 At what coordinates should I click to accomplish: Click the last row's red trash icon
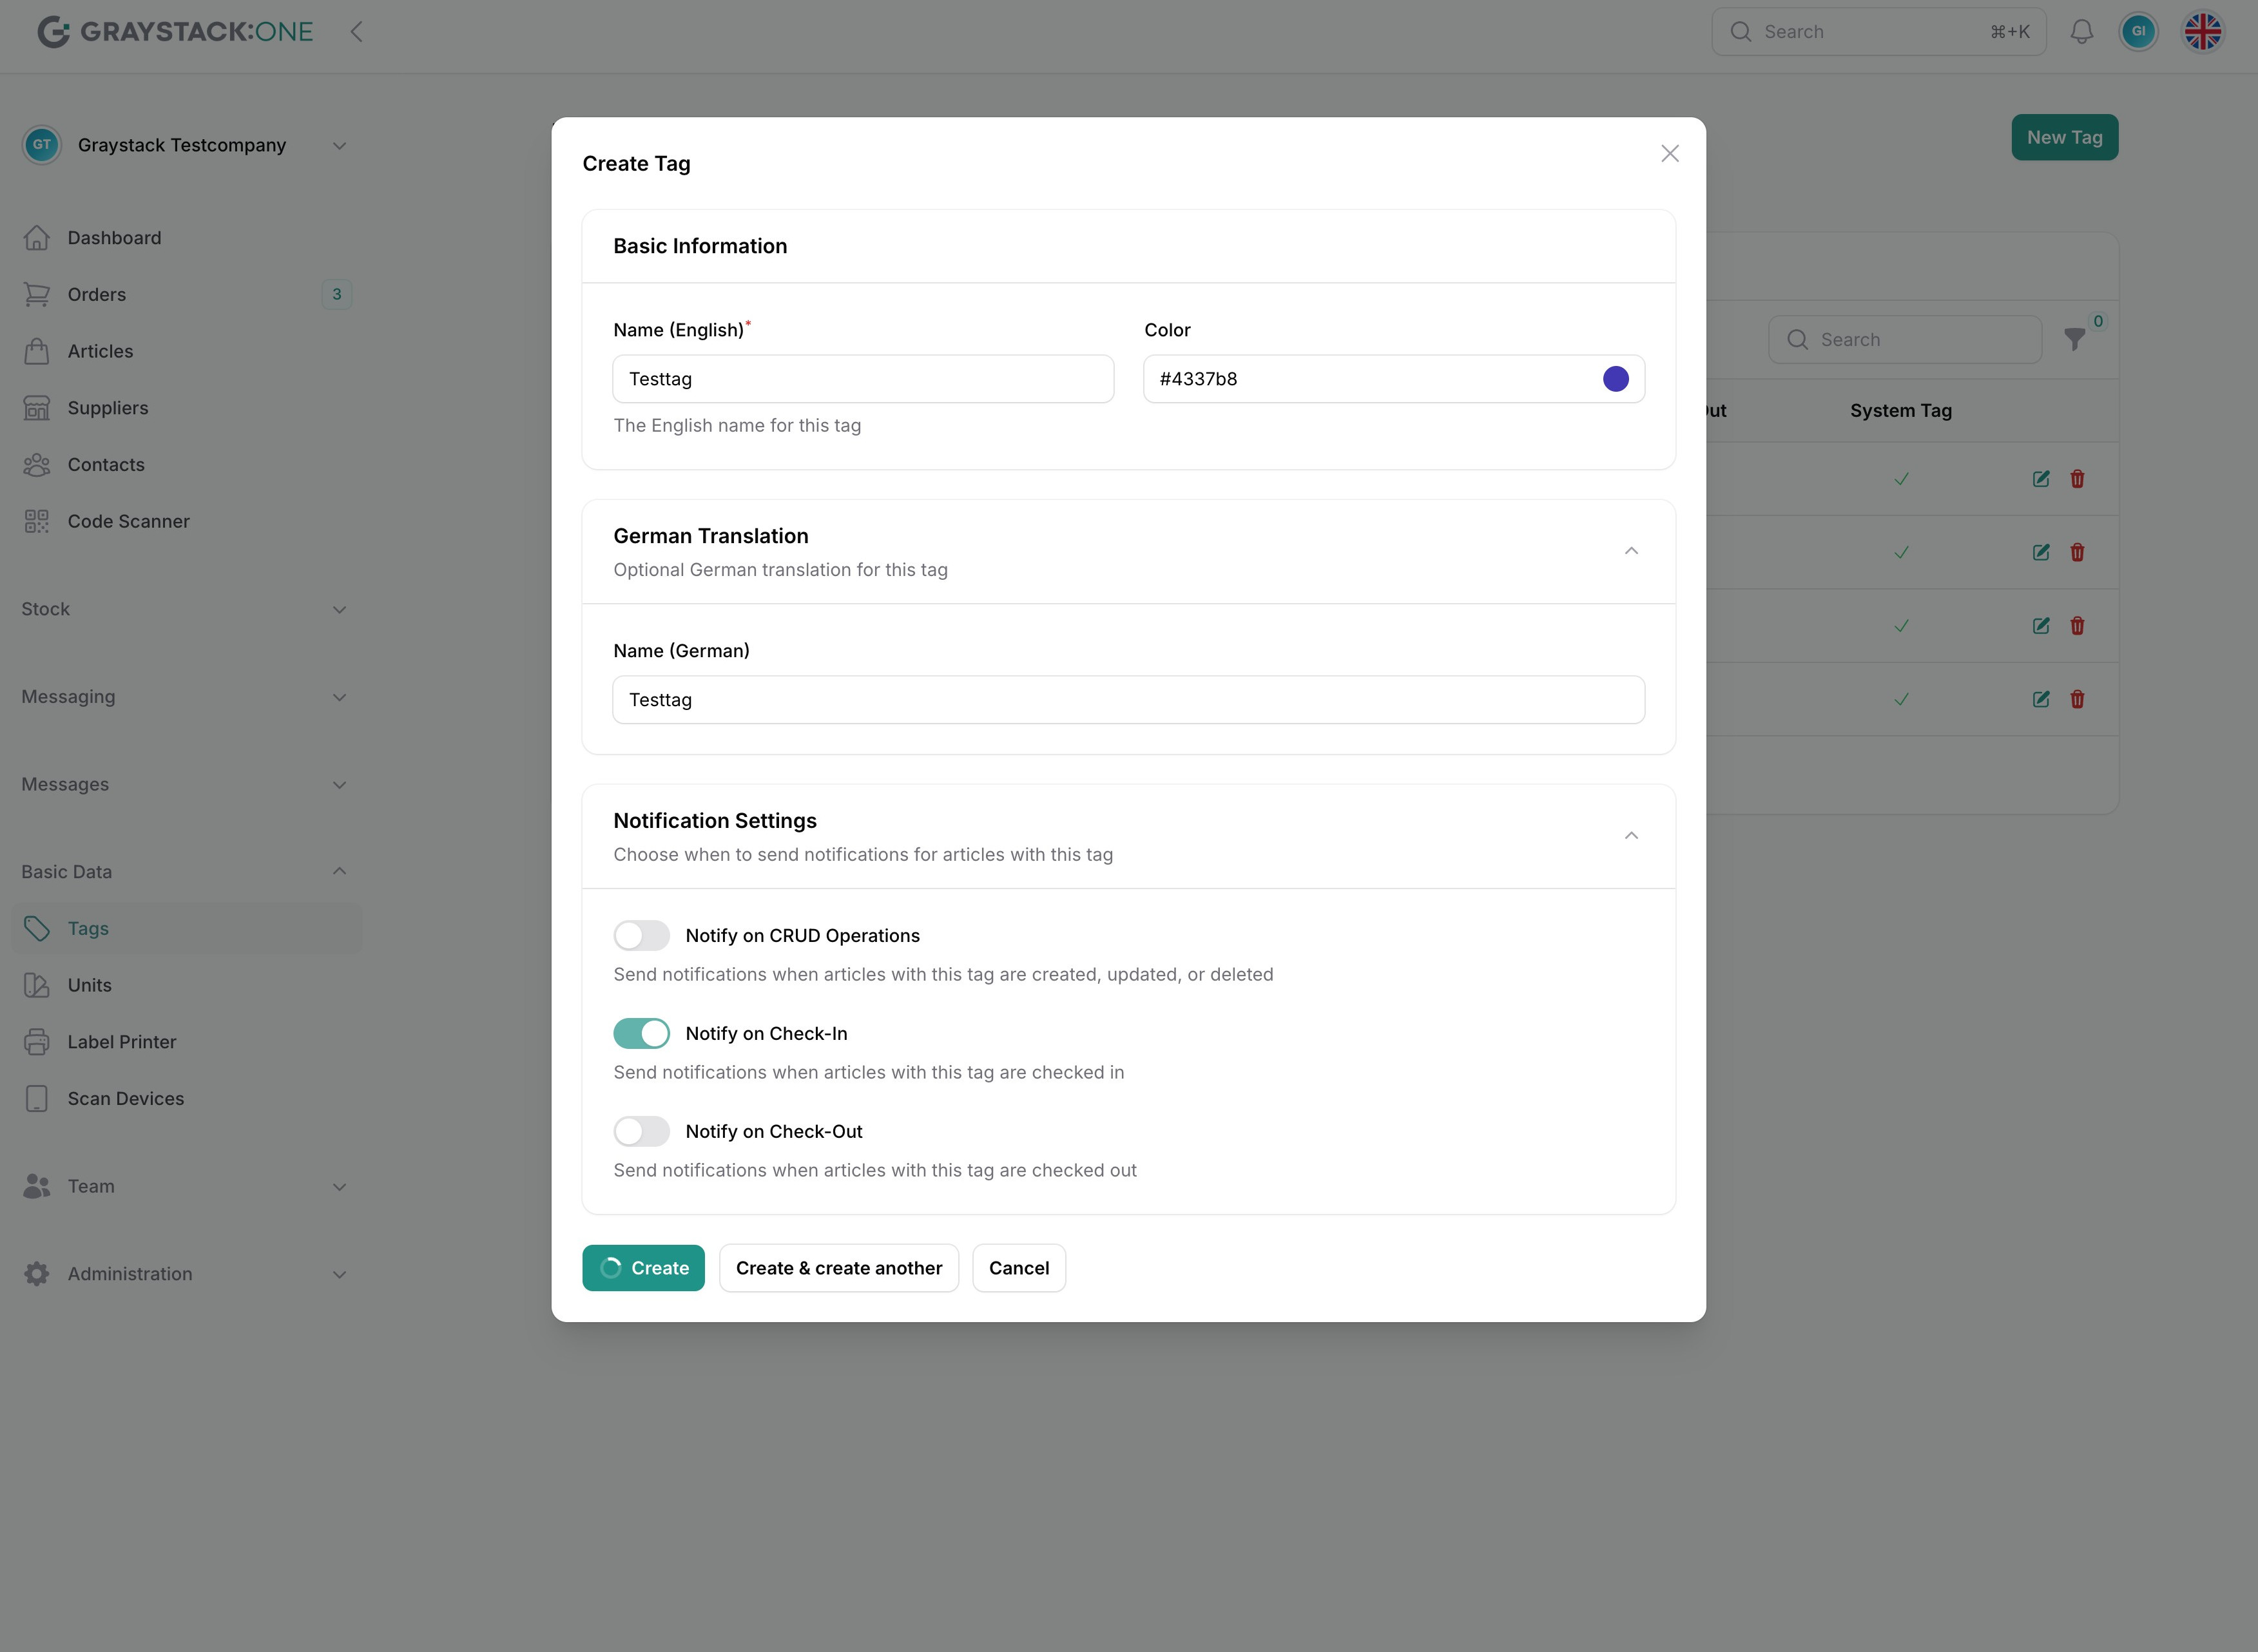(2077, 699)
